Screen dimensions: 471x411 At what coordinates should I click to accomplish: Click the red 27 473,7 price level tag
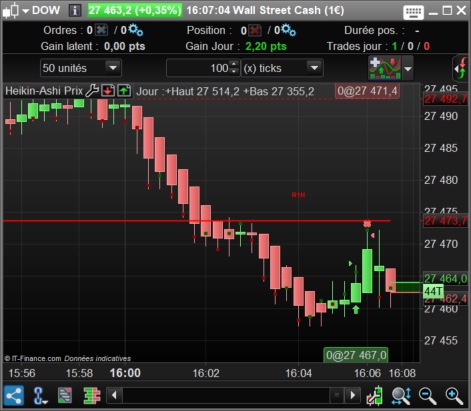coord(445,221)
